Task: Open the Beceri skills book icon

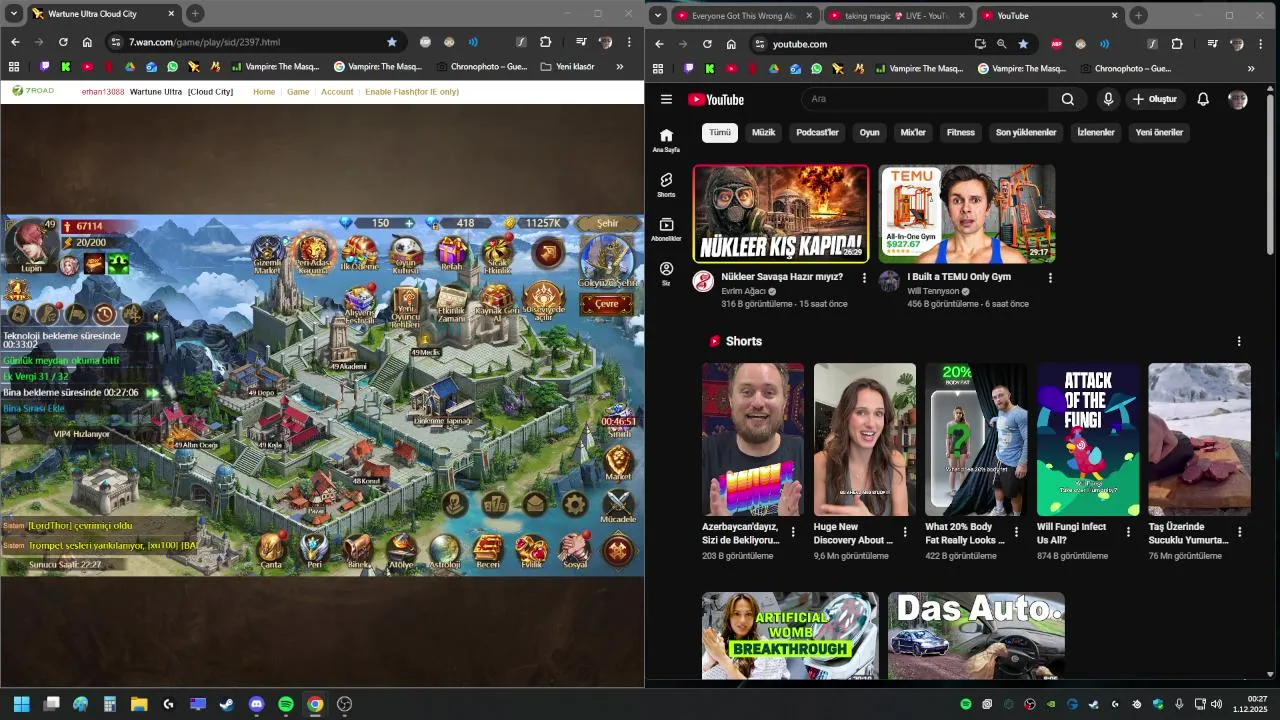Action: [488, 549]
